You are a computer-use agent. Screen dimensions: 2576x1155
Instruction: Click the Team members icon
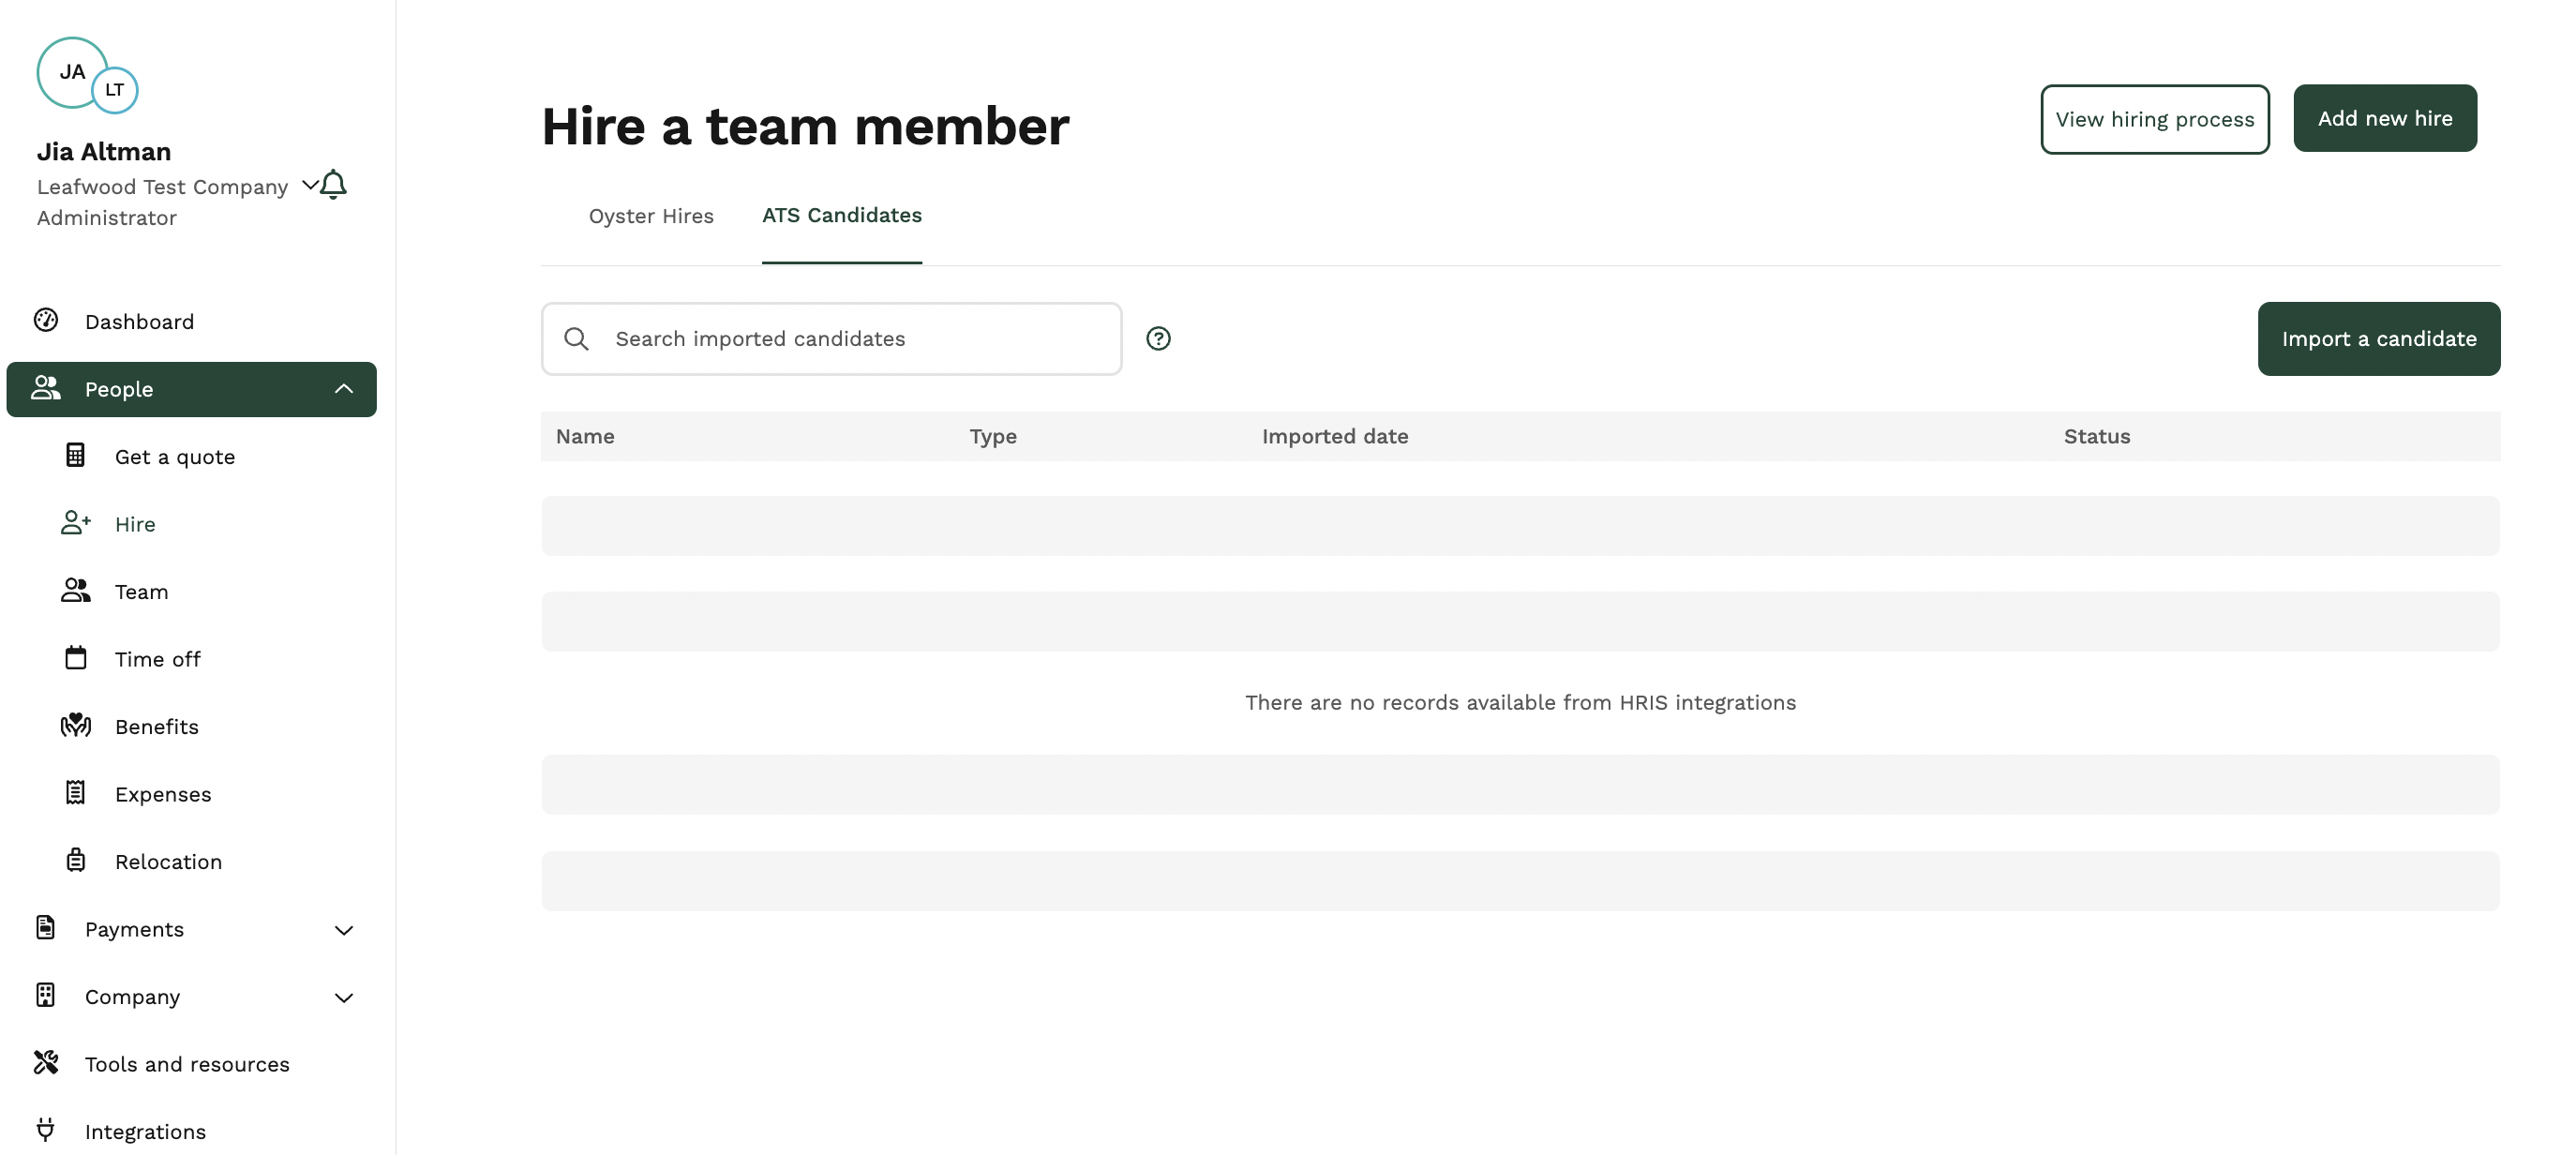coord(76,590)
